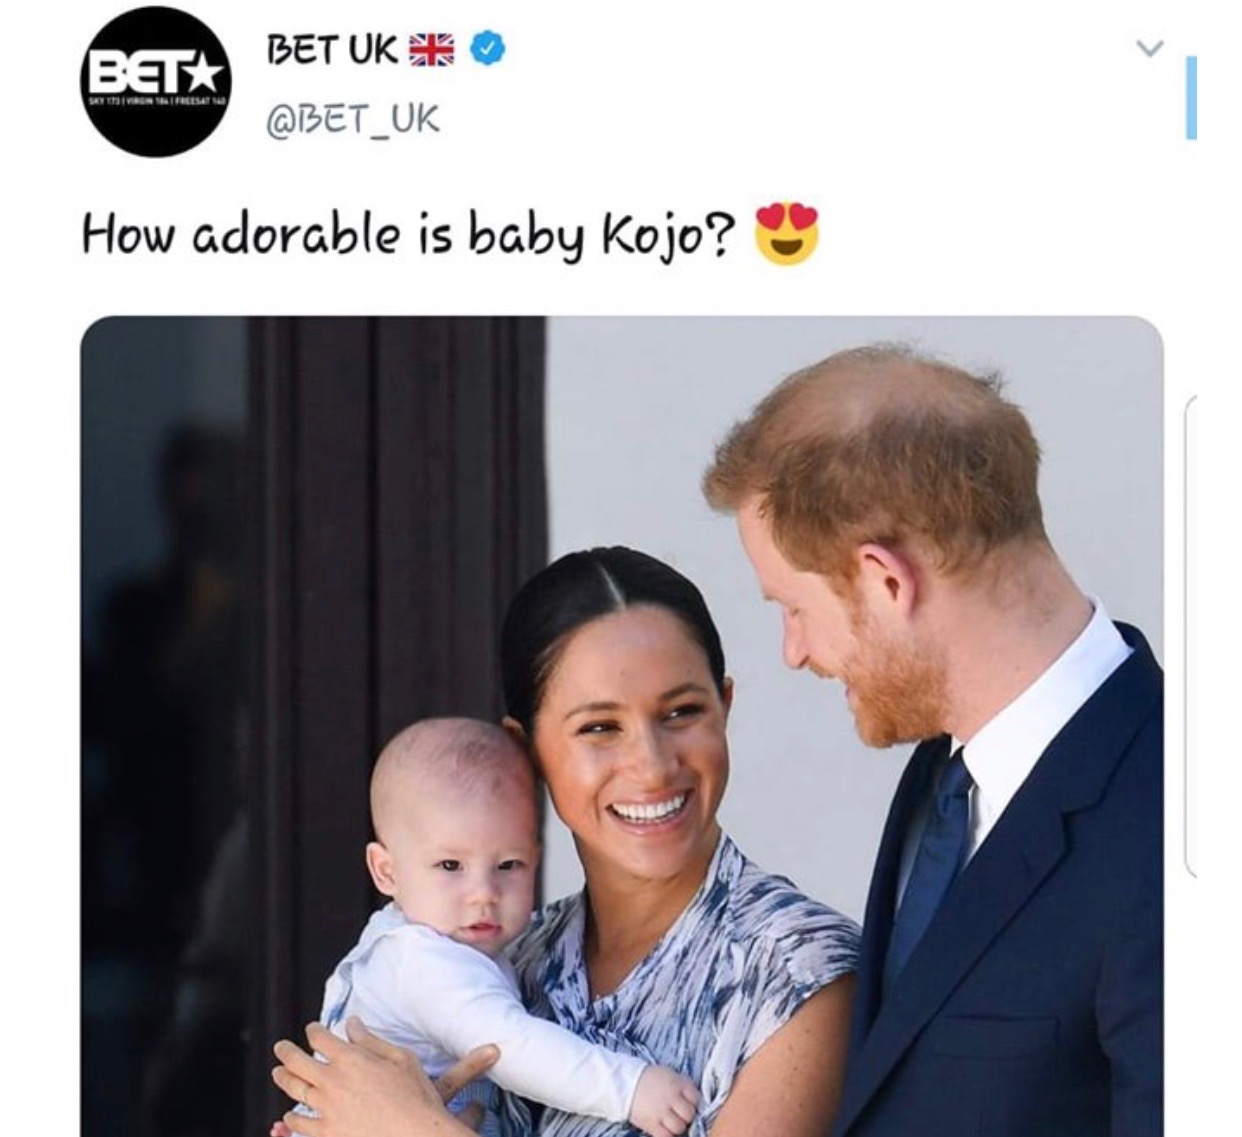Expand the tweet options chevron

click(1151, 48)
